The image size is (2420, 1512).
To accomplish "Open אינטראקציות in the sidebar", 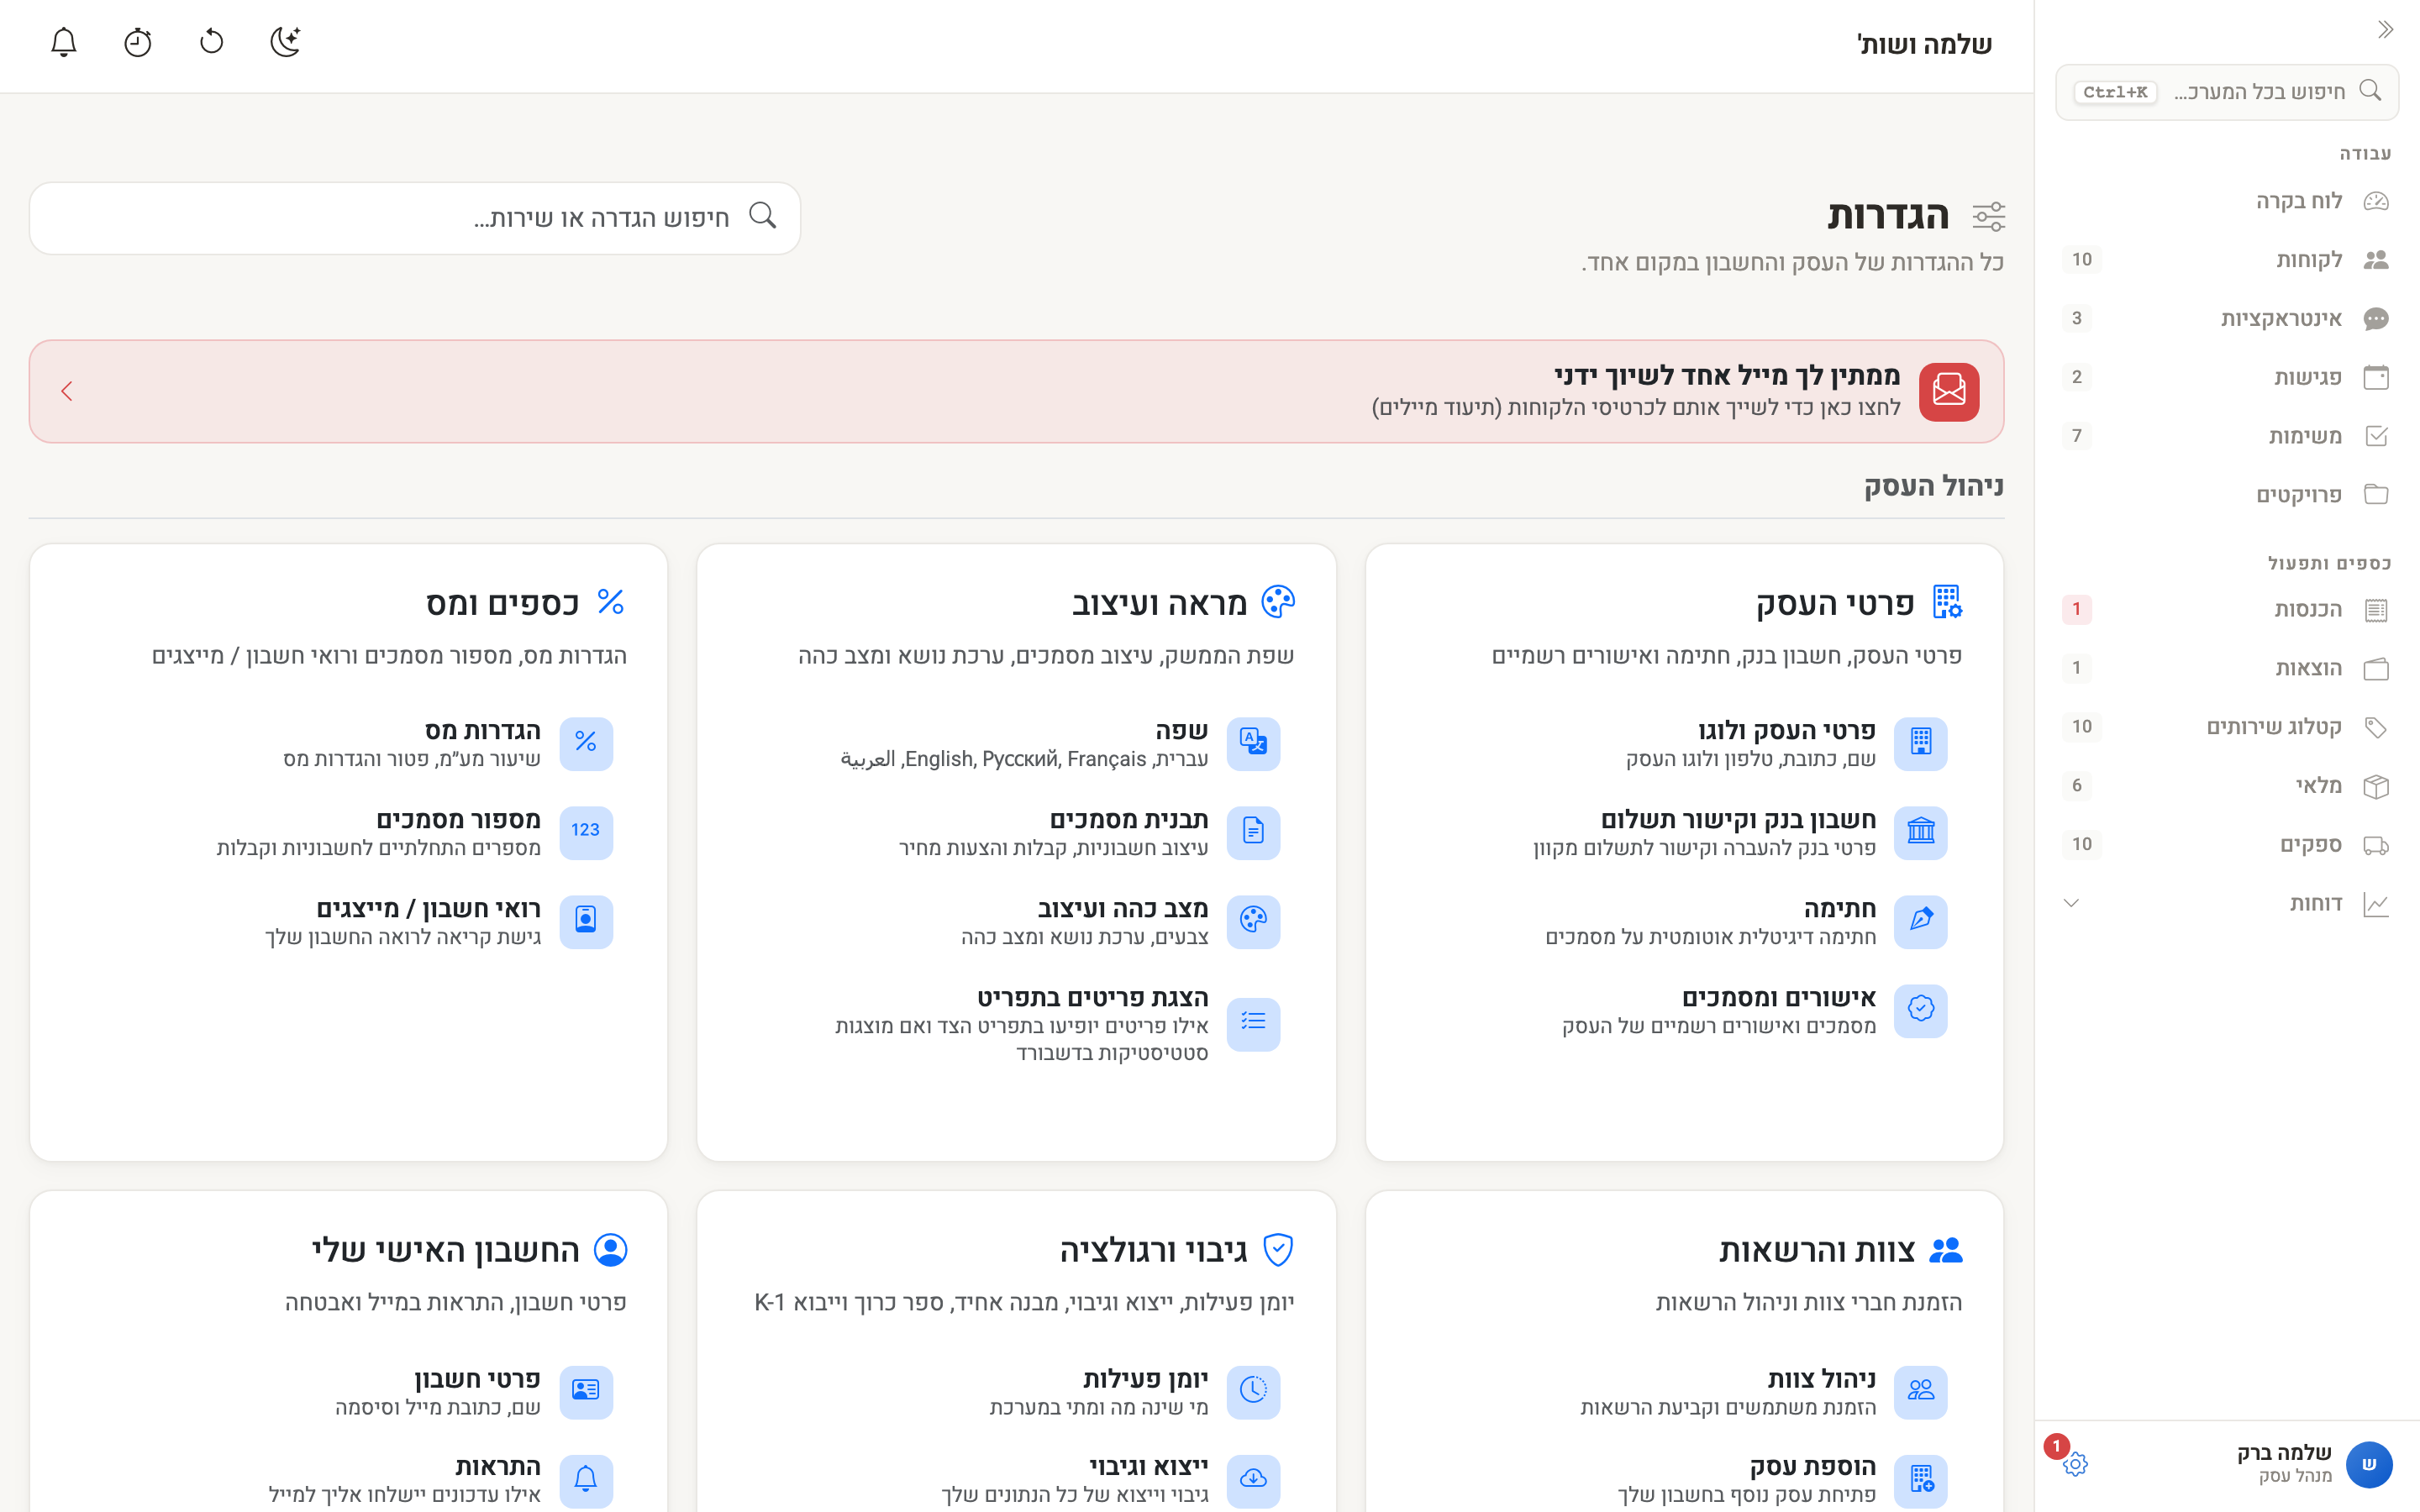I will point(2227,319).
